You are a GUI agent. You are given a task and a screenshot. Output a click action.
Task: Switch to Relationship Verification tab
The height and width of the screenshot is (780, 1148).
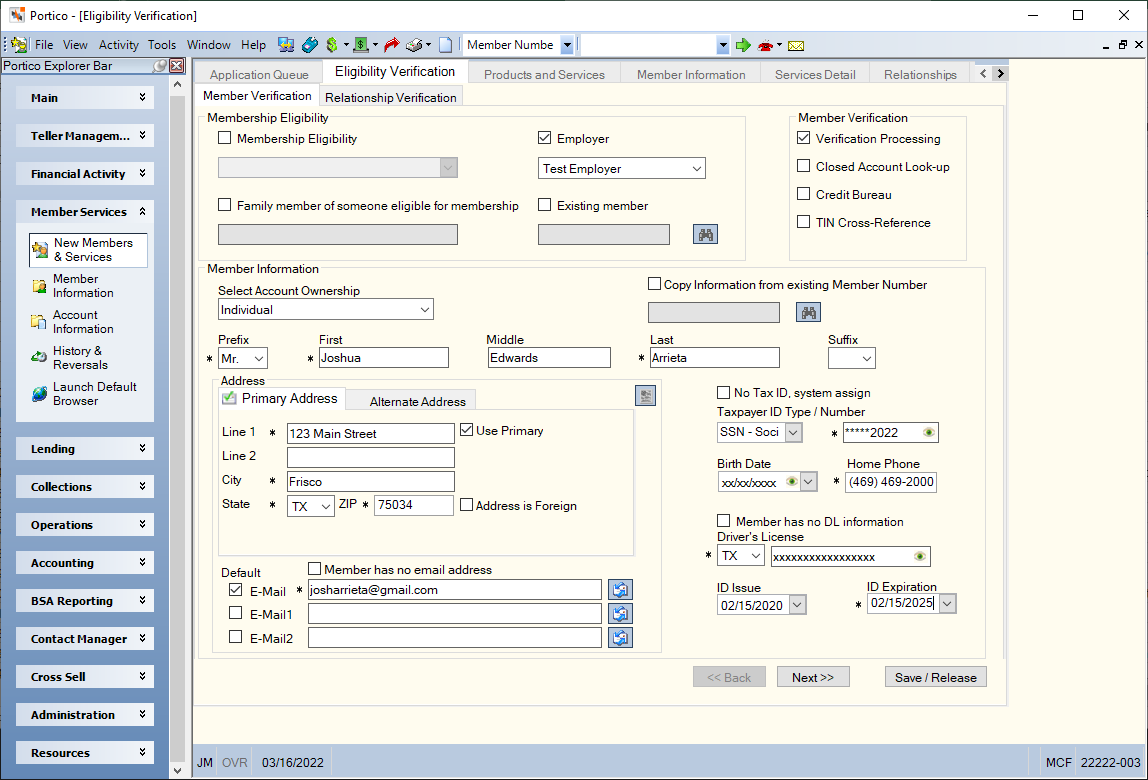click(390, 97)
